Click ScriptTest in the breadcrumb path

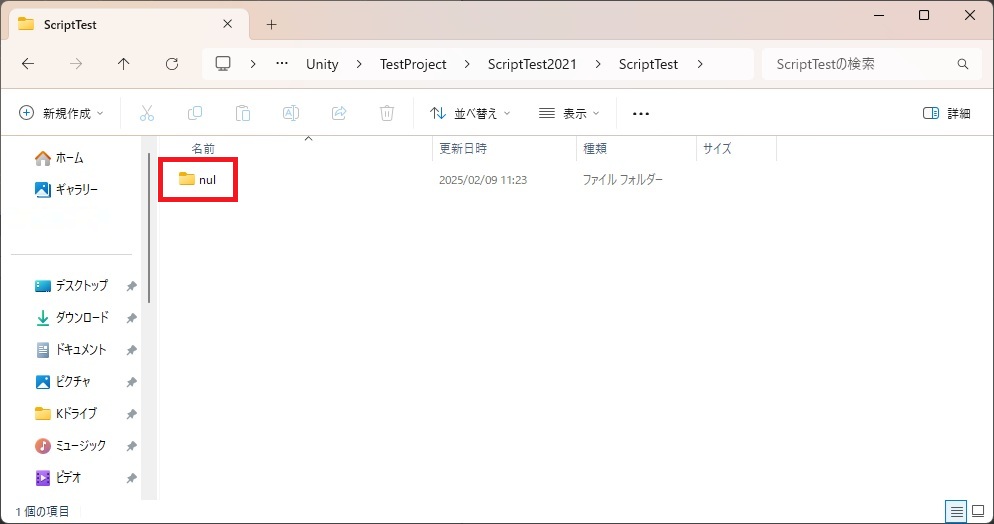(x=649, y=64)
